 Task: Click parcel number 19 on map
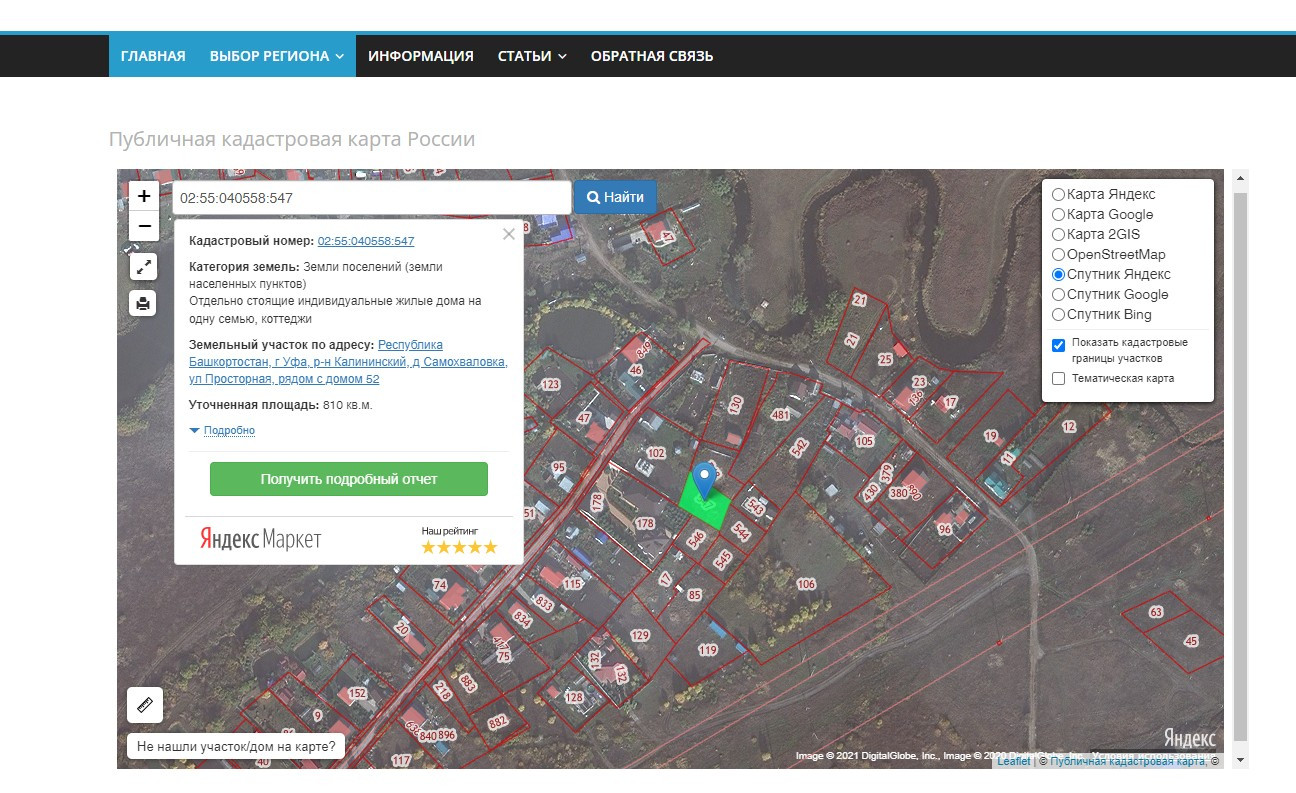pyautogui.click(x=991, y=436)
